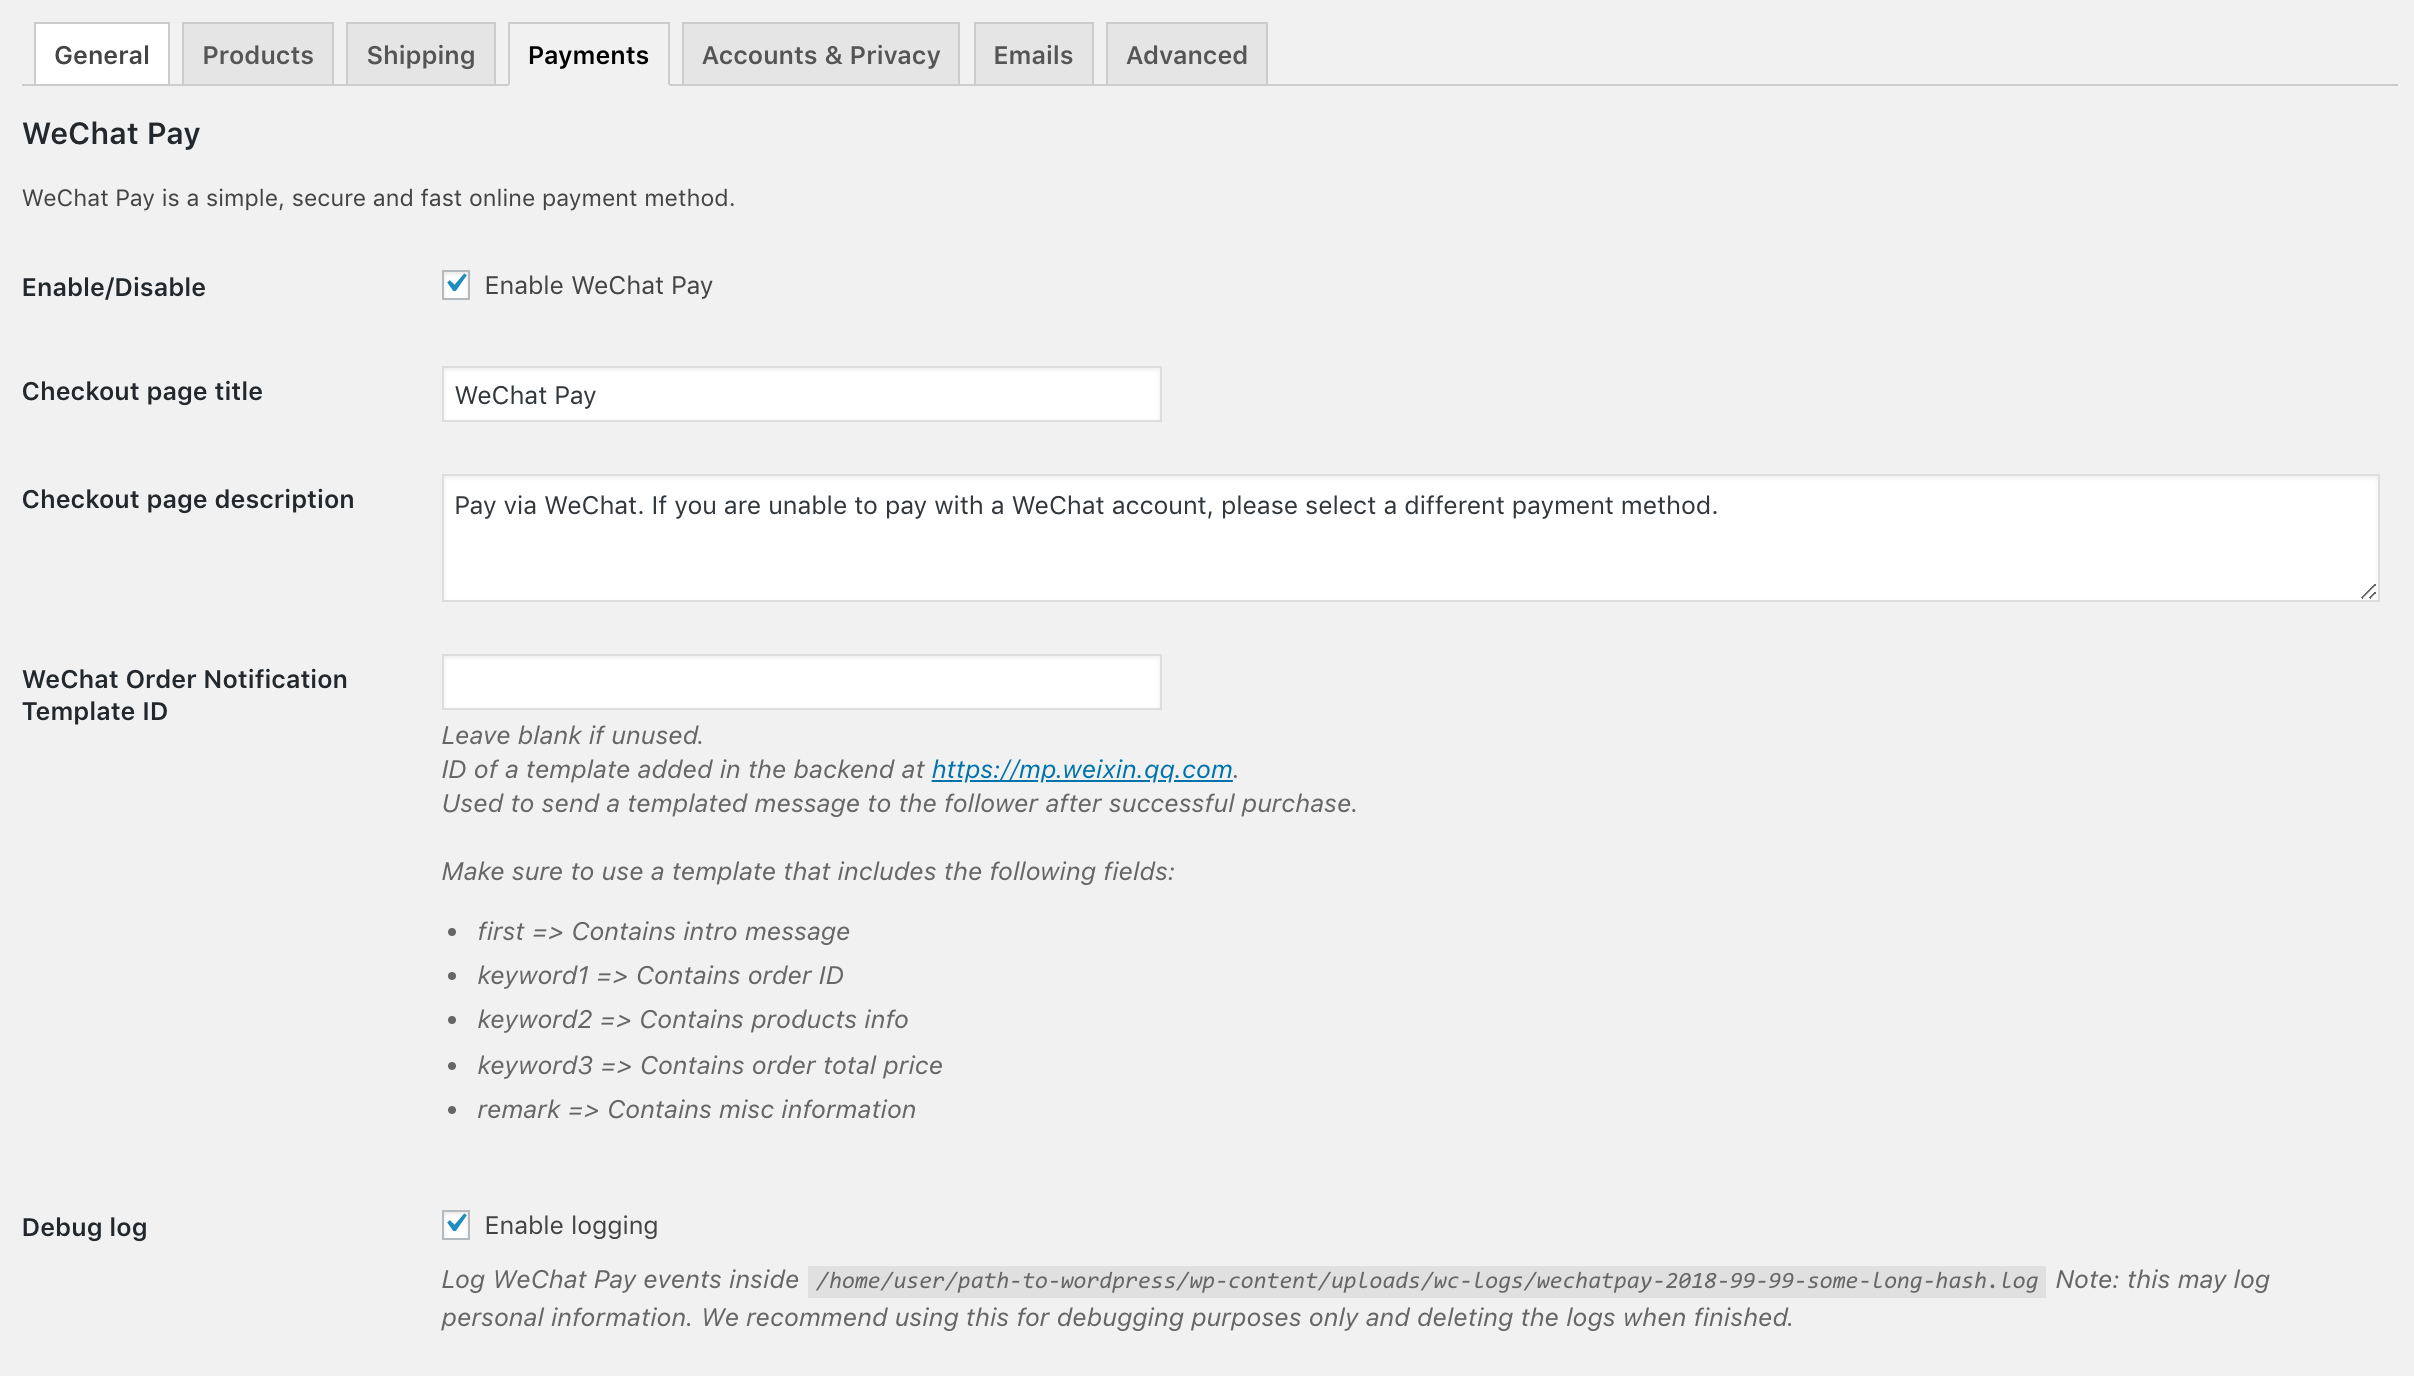
Task: Switch to the Emails tab
Action: pyautogui.click(x=1033, y=55)
